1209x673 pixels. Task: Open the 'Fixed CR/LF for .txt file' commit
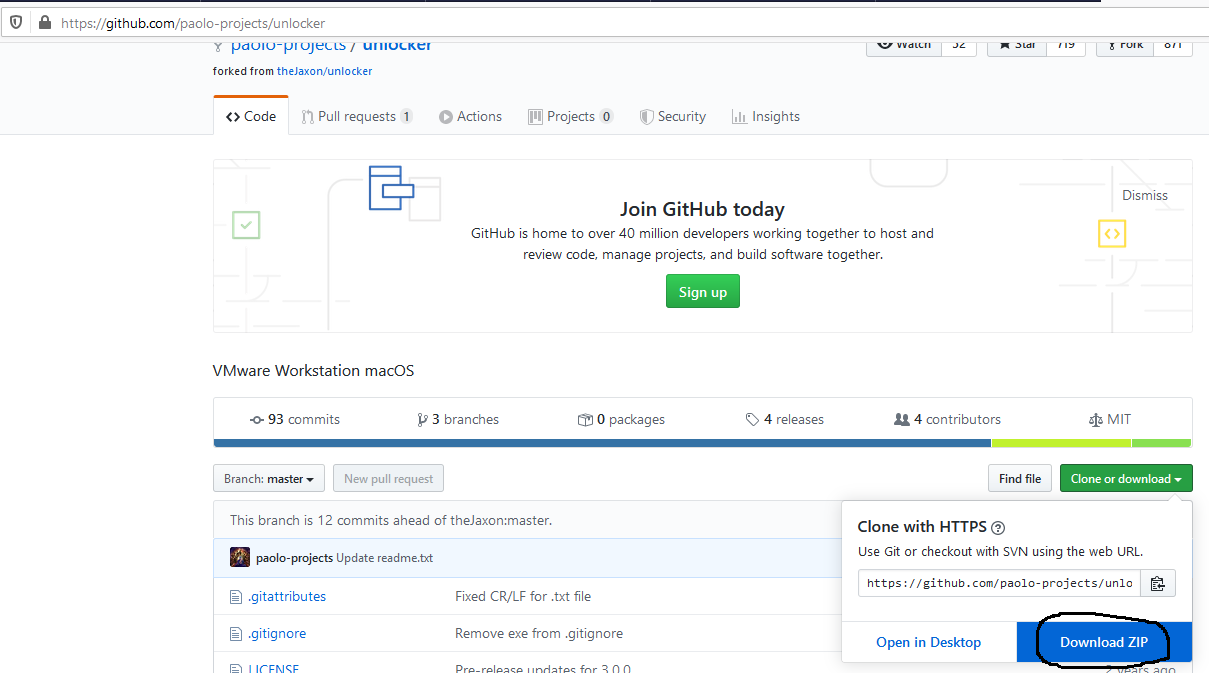tap(523, 596)
